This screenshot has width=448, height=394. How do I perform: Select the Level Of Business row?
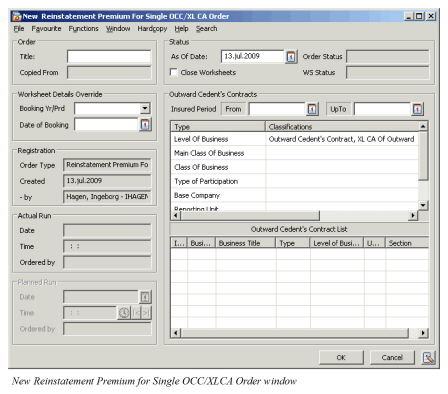coord(295,139)
